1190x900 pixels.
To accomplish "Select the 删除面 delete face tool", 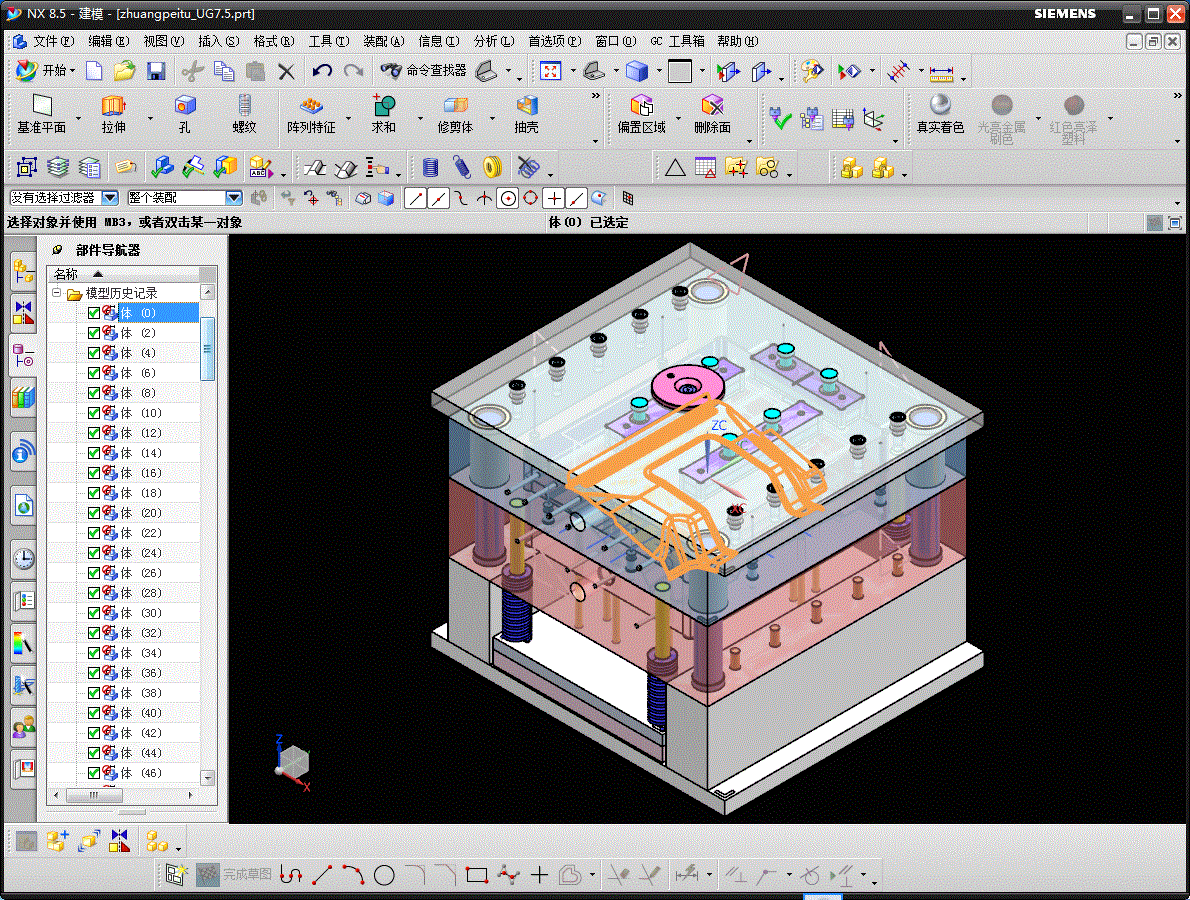I will 712,114.
